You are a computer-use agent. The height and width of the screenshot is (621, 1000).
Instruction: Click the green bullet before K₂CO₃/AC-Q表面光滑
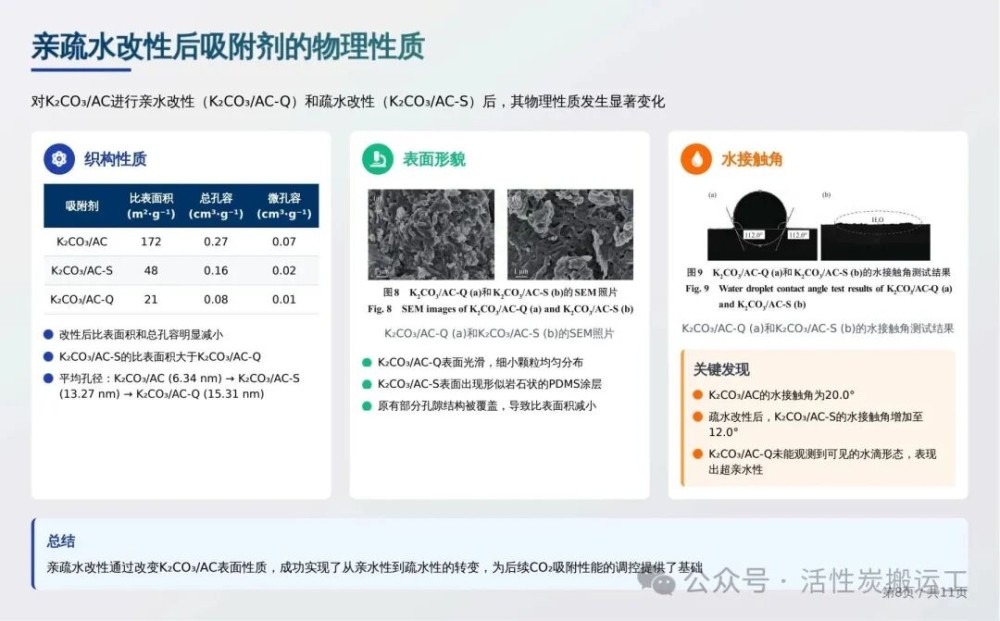click(x=367, y=362)
